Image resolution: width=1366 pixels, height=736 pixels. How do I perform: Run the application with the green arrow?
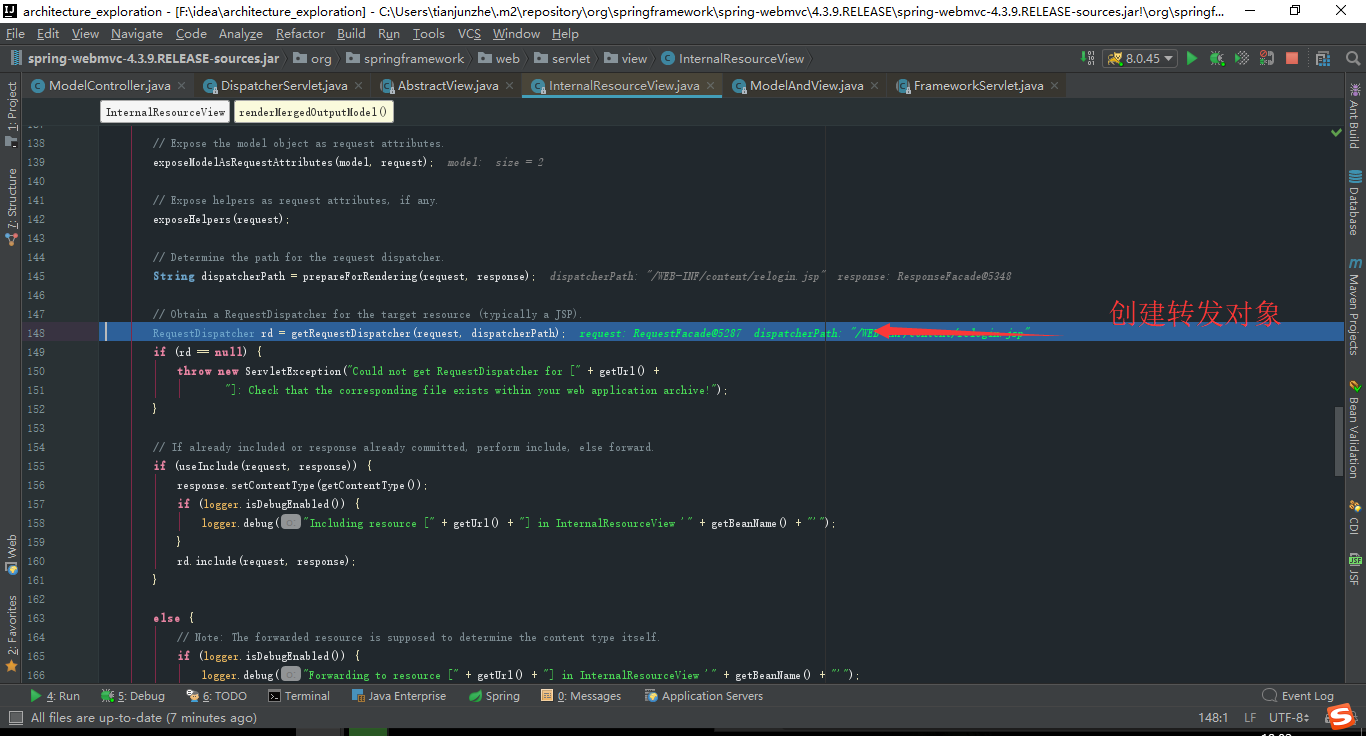point(1191,59)
